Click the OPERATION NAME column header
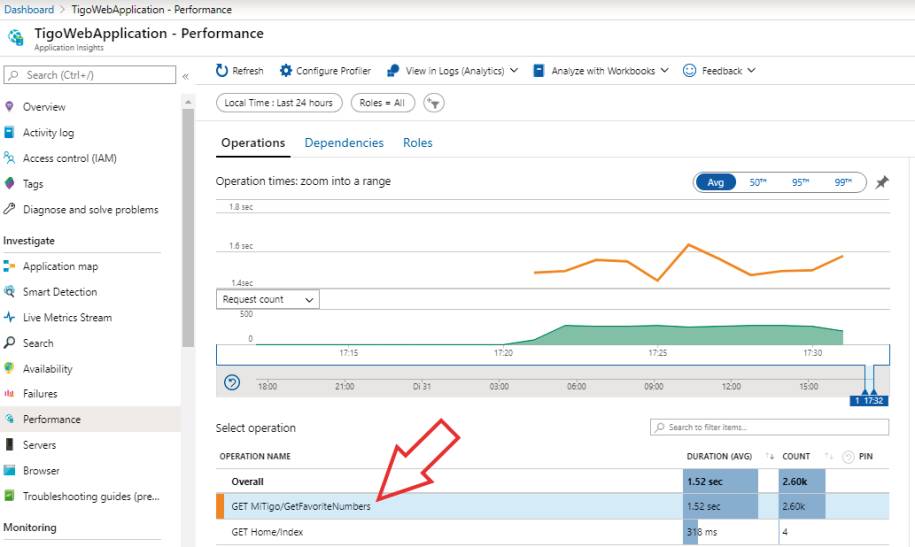Image resolution: width=915 pixels, height=547 pixels. click(x=255, y=457)
